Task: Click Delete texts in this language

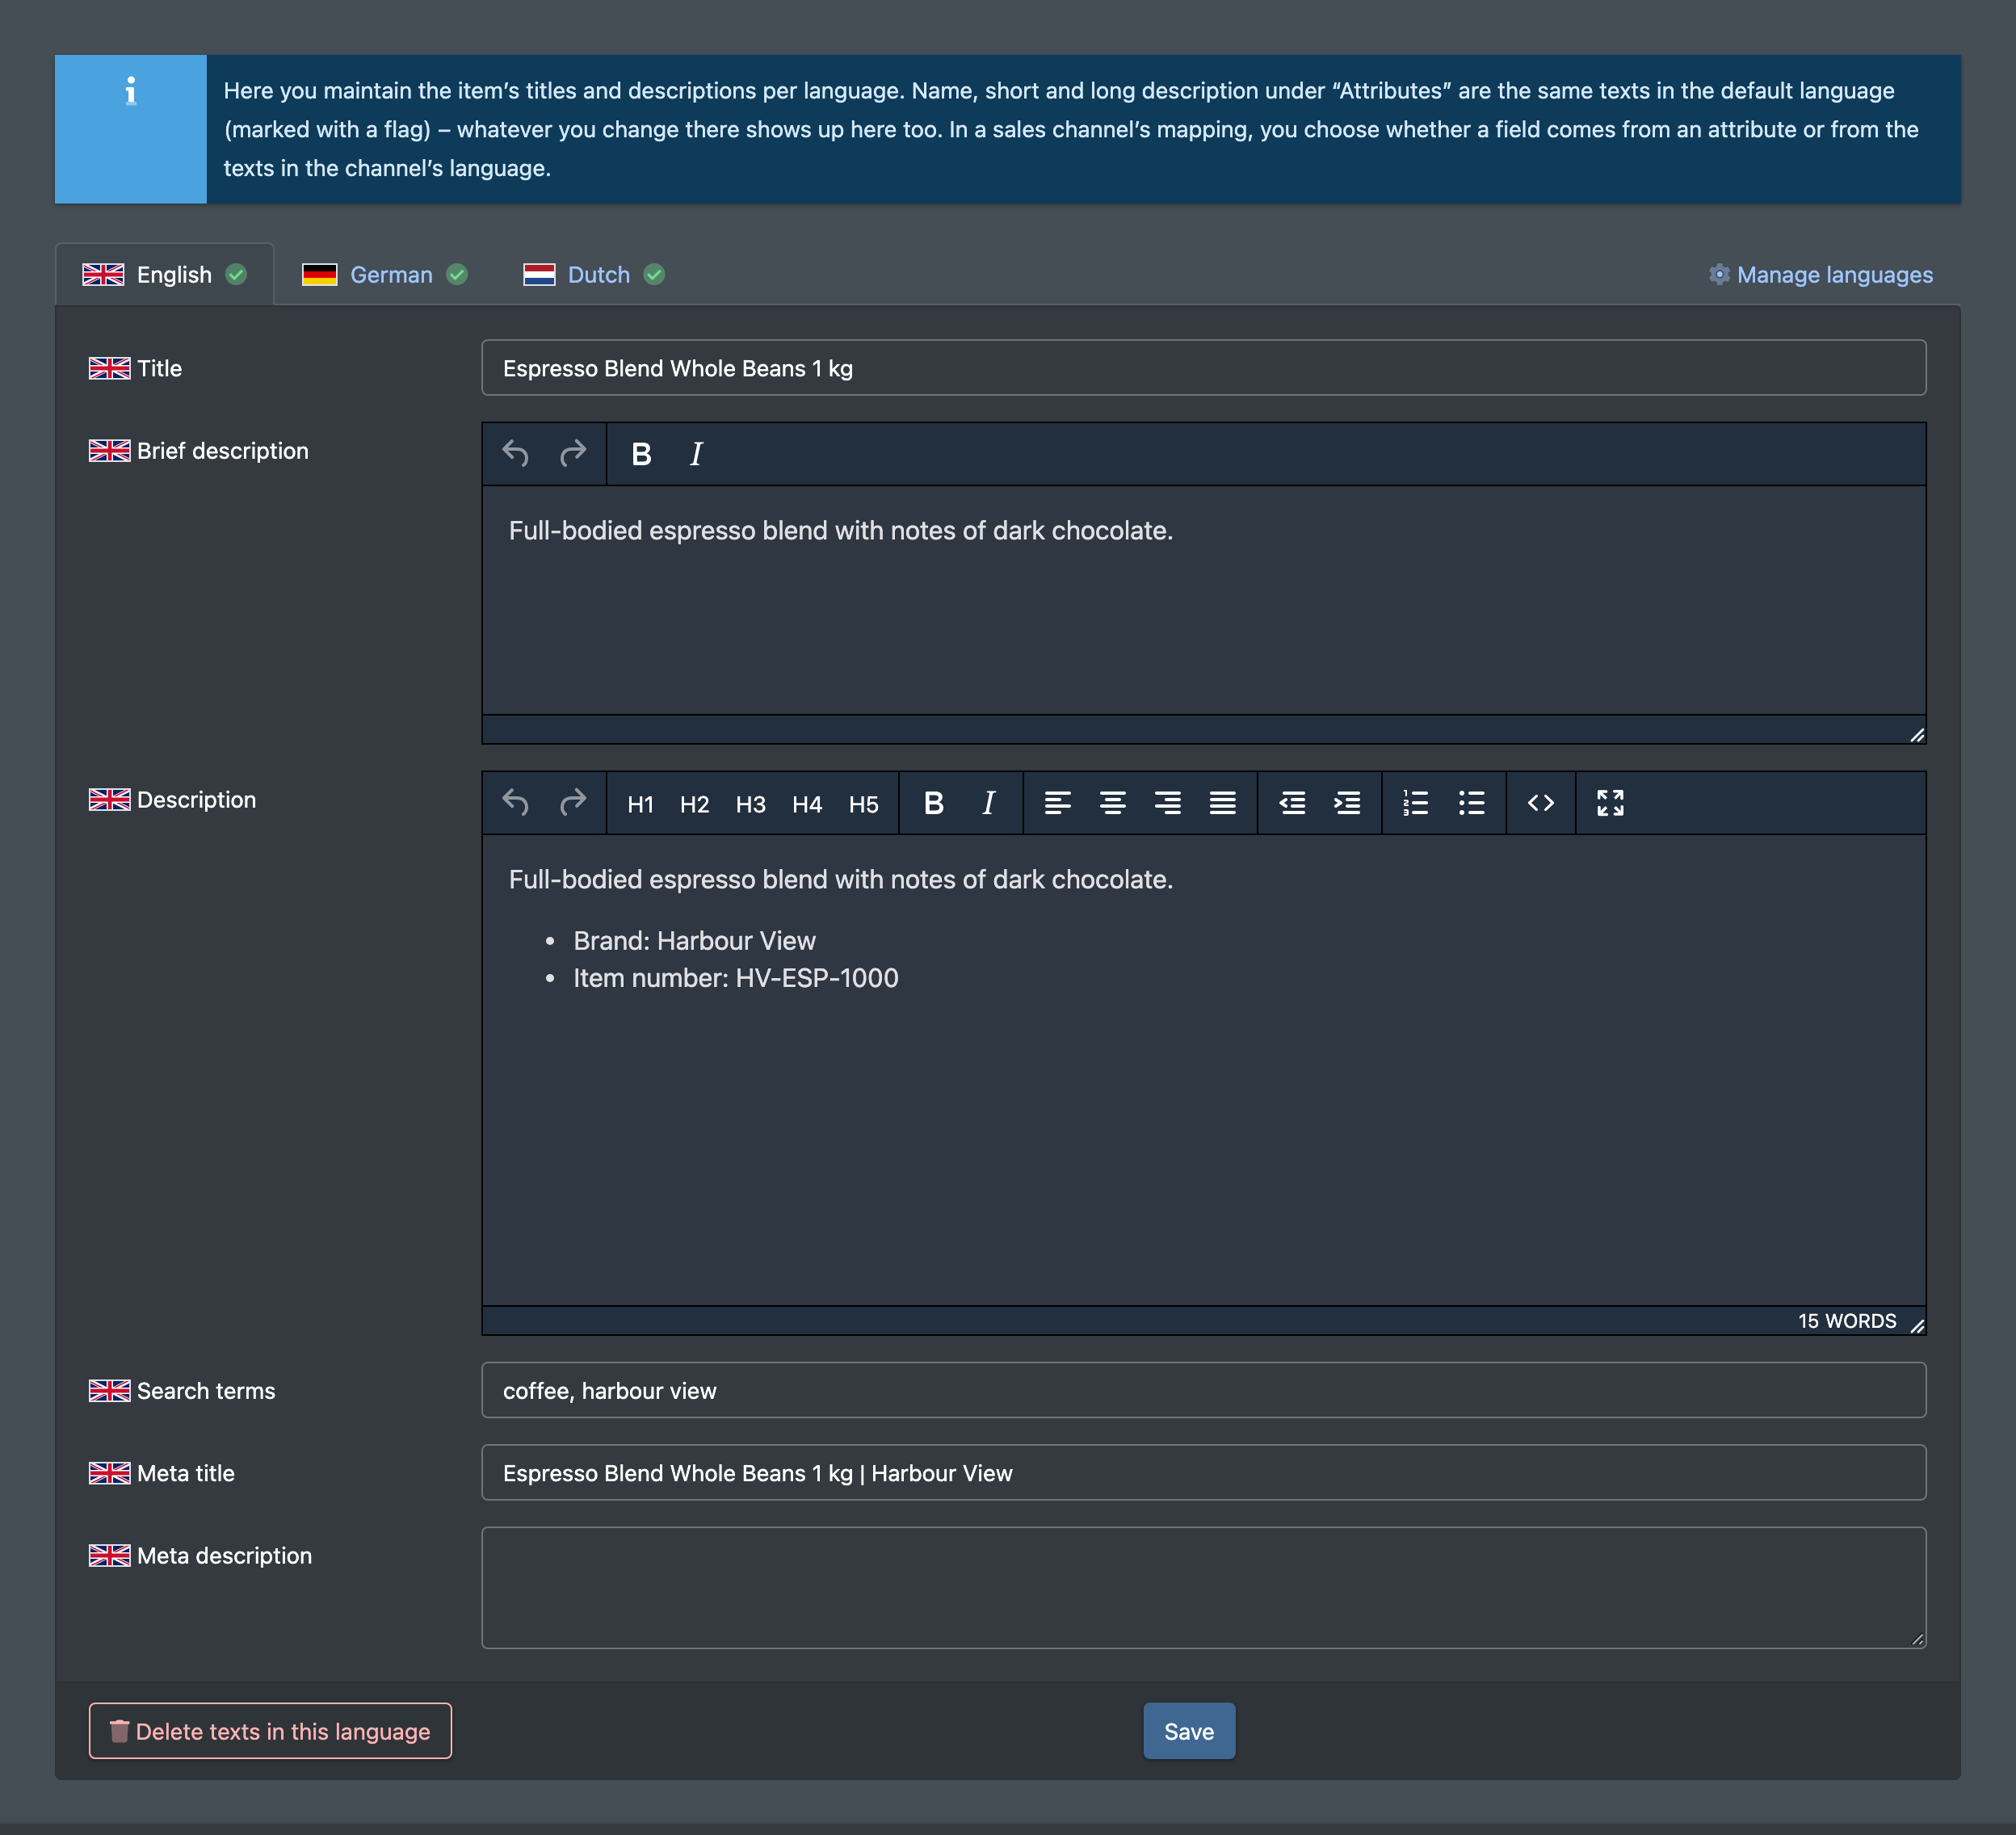Action: 270,1731
